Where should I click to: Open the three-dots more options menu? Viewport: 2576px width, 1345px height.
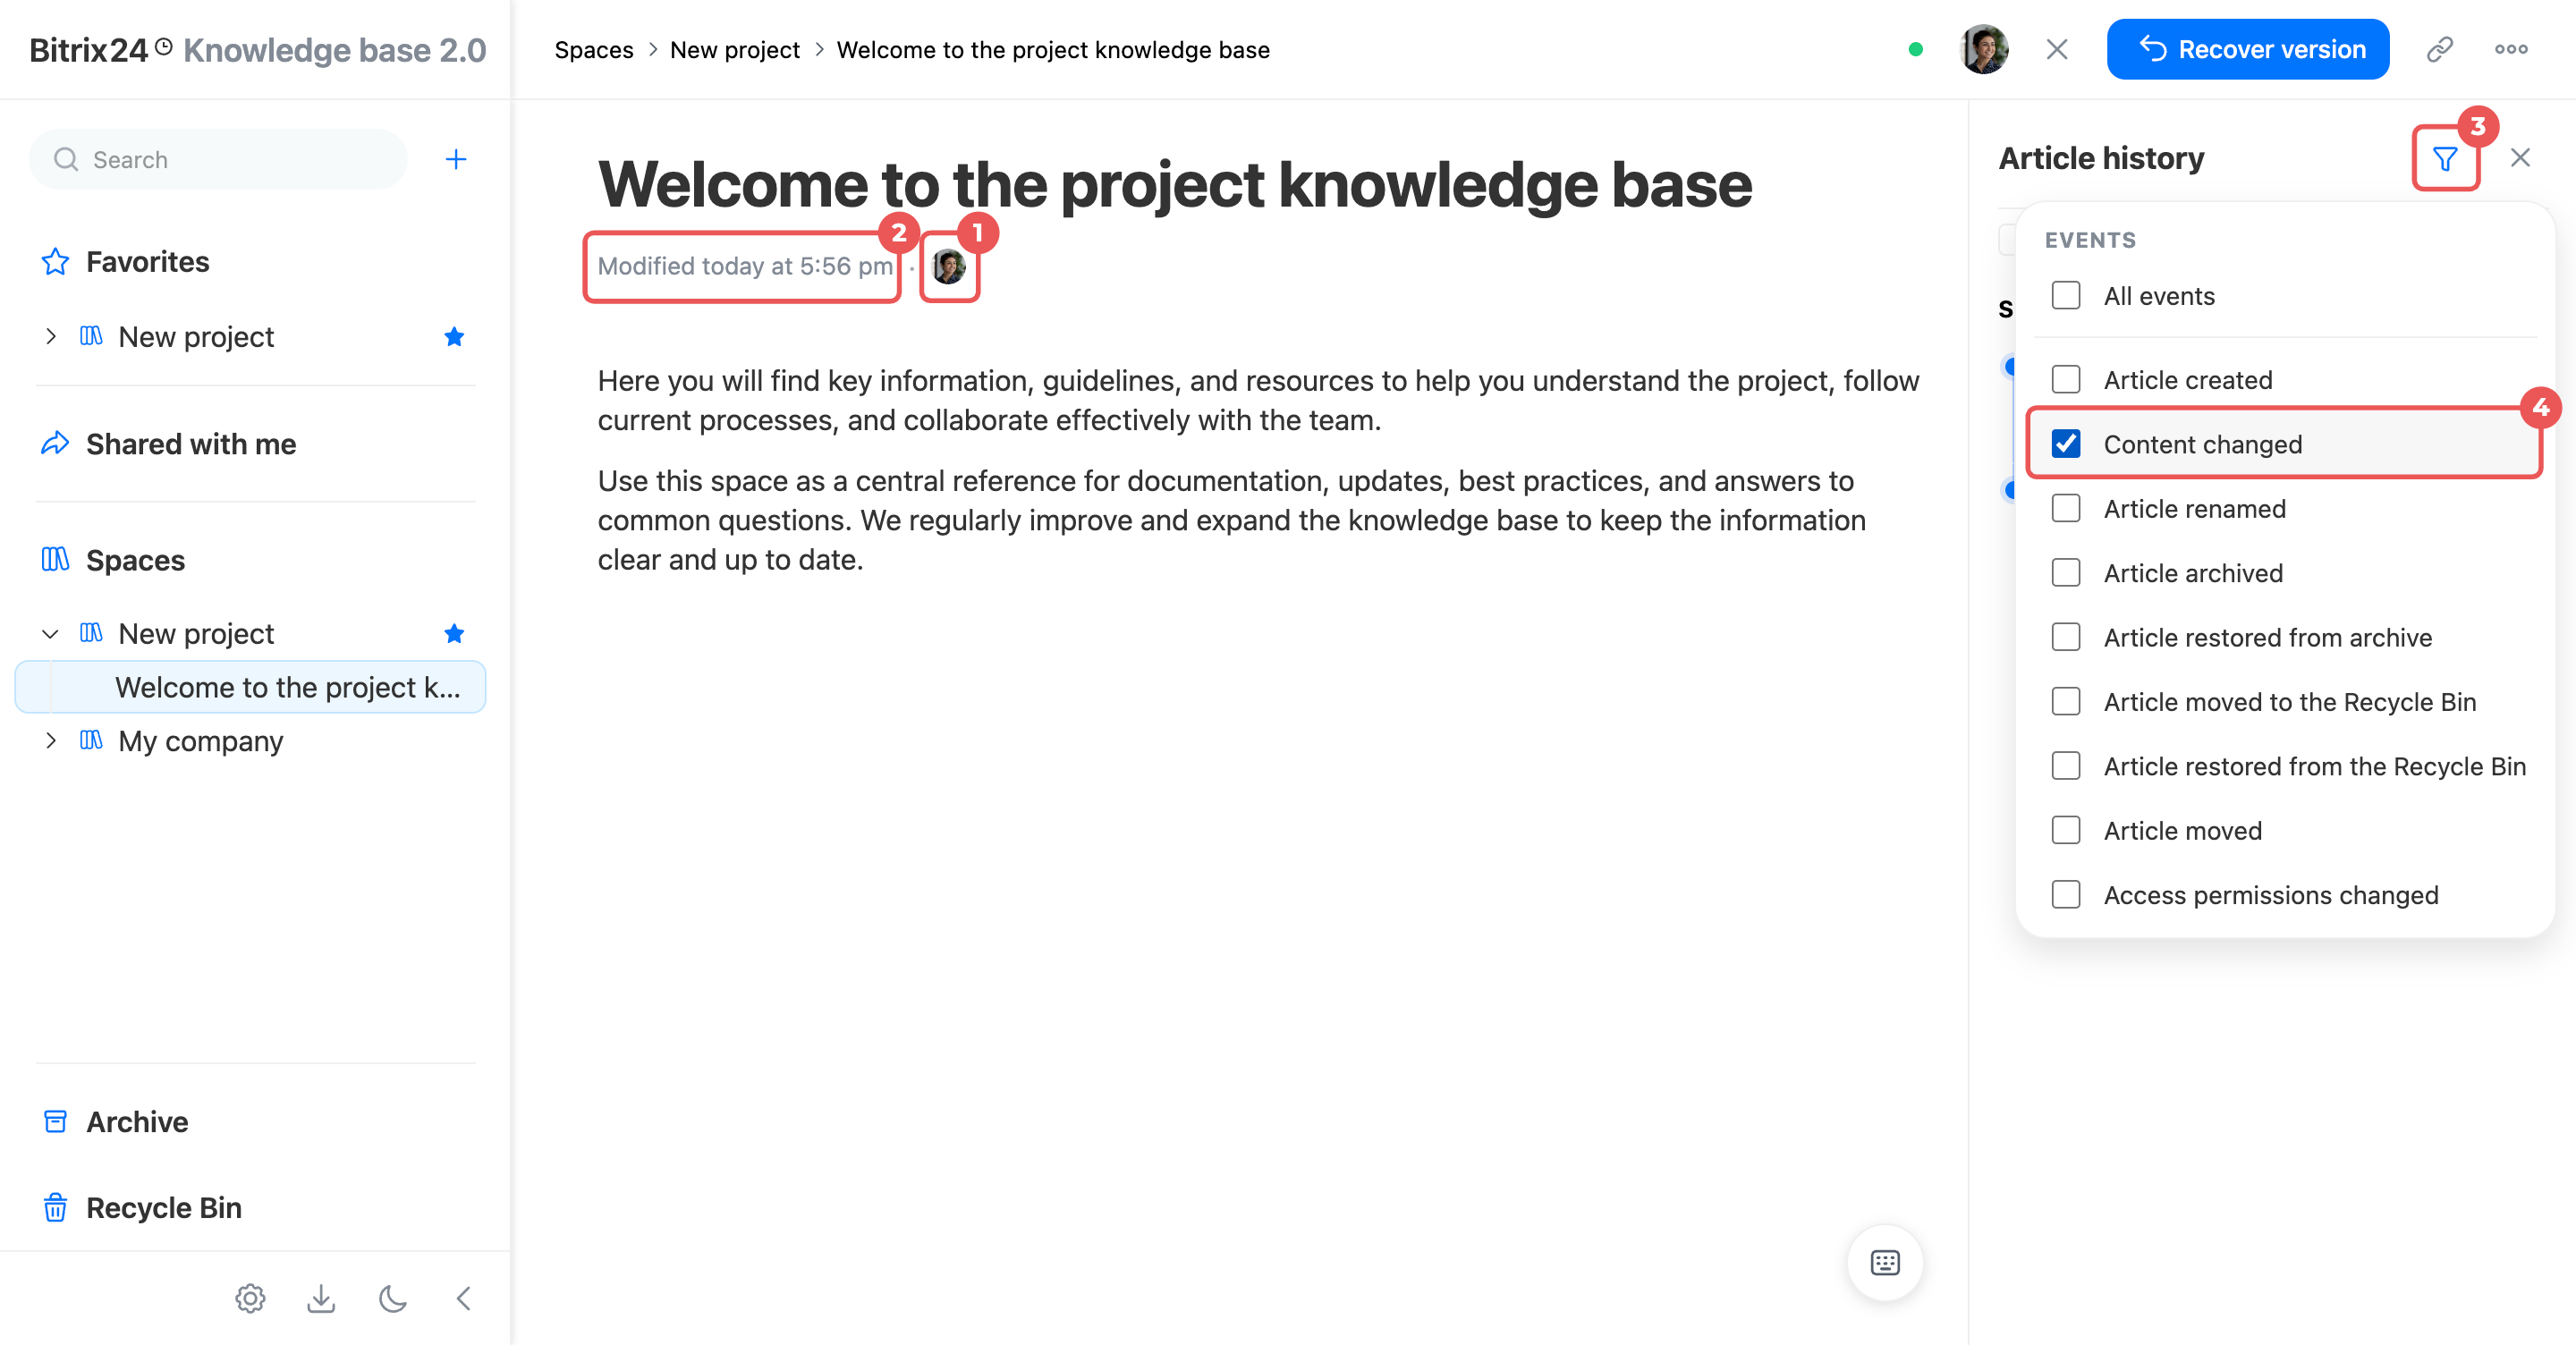point(2511,49)
